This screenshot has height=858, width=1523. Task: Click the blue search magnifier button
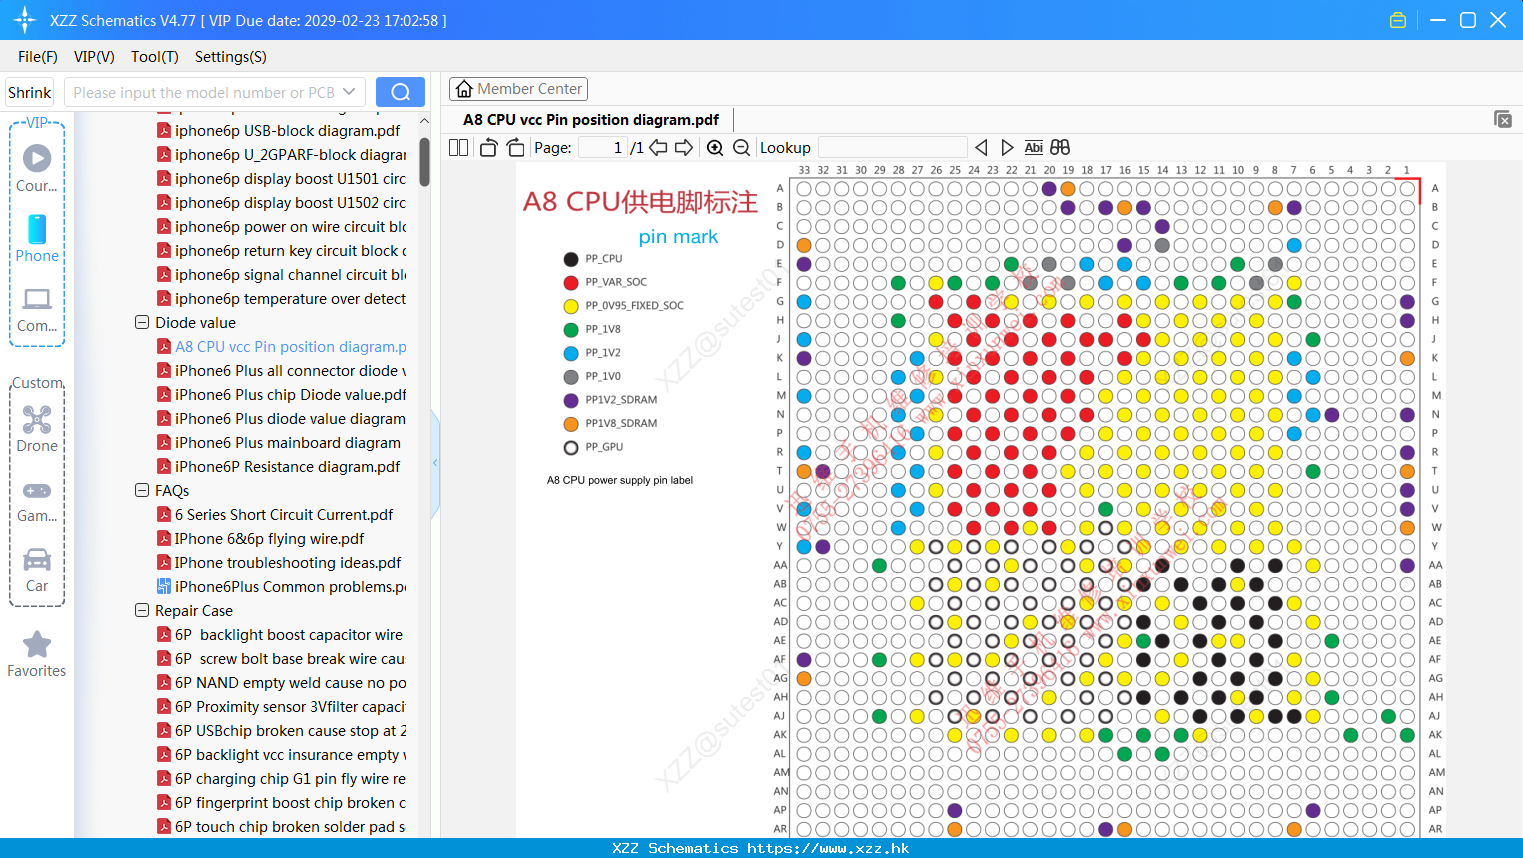[x=400, y=92]
